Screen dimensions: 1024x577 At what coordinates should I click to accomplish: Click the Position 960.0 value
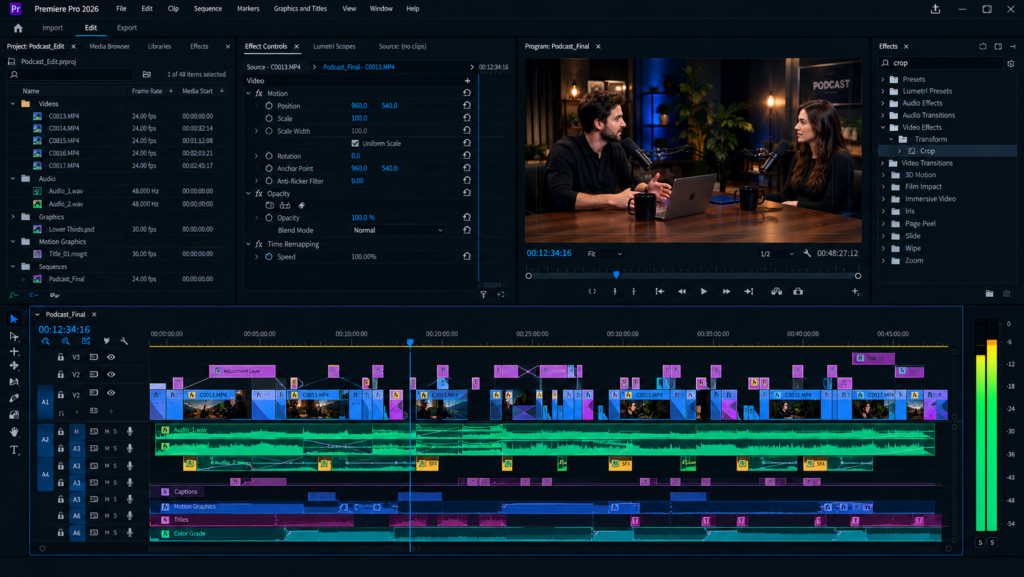pyautogui.click(x=359, y=106)
